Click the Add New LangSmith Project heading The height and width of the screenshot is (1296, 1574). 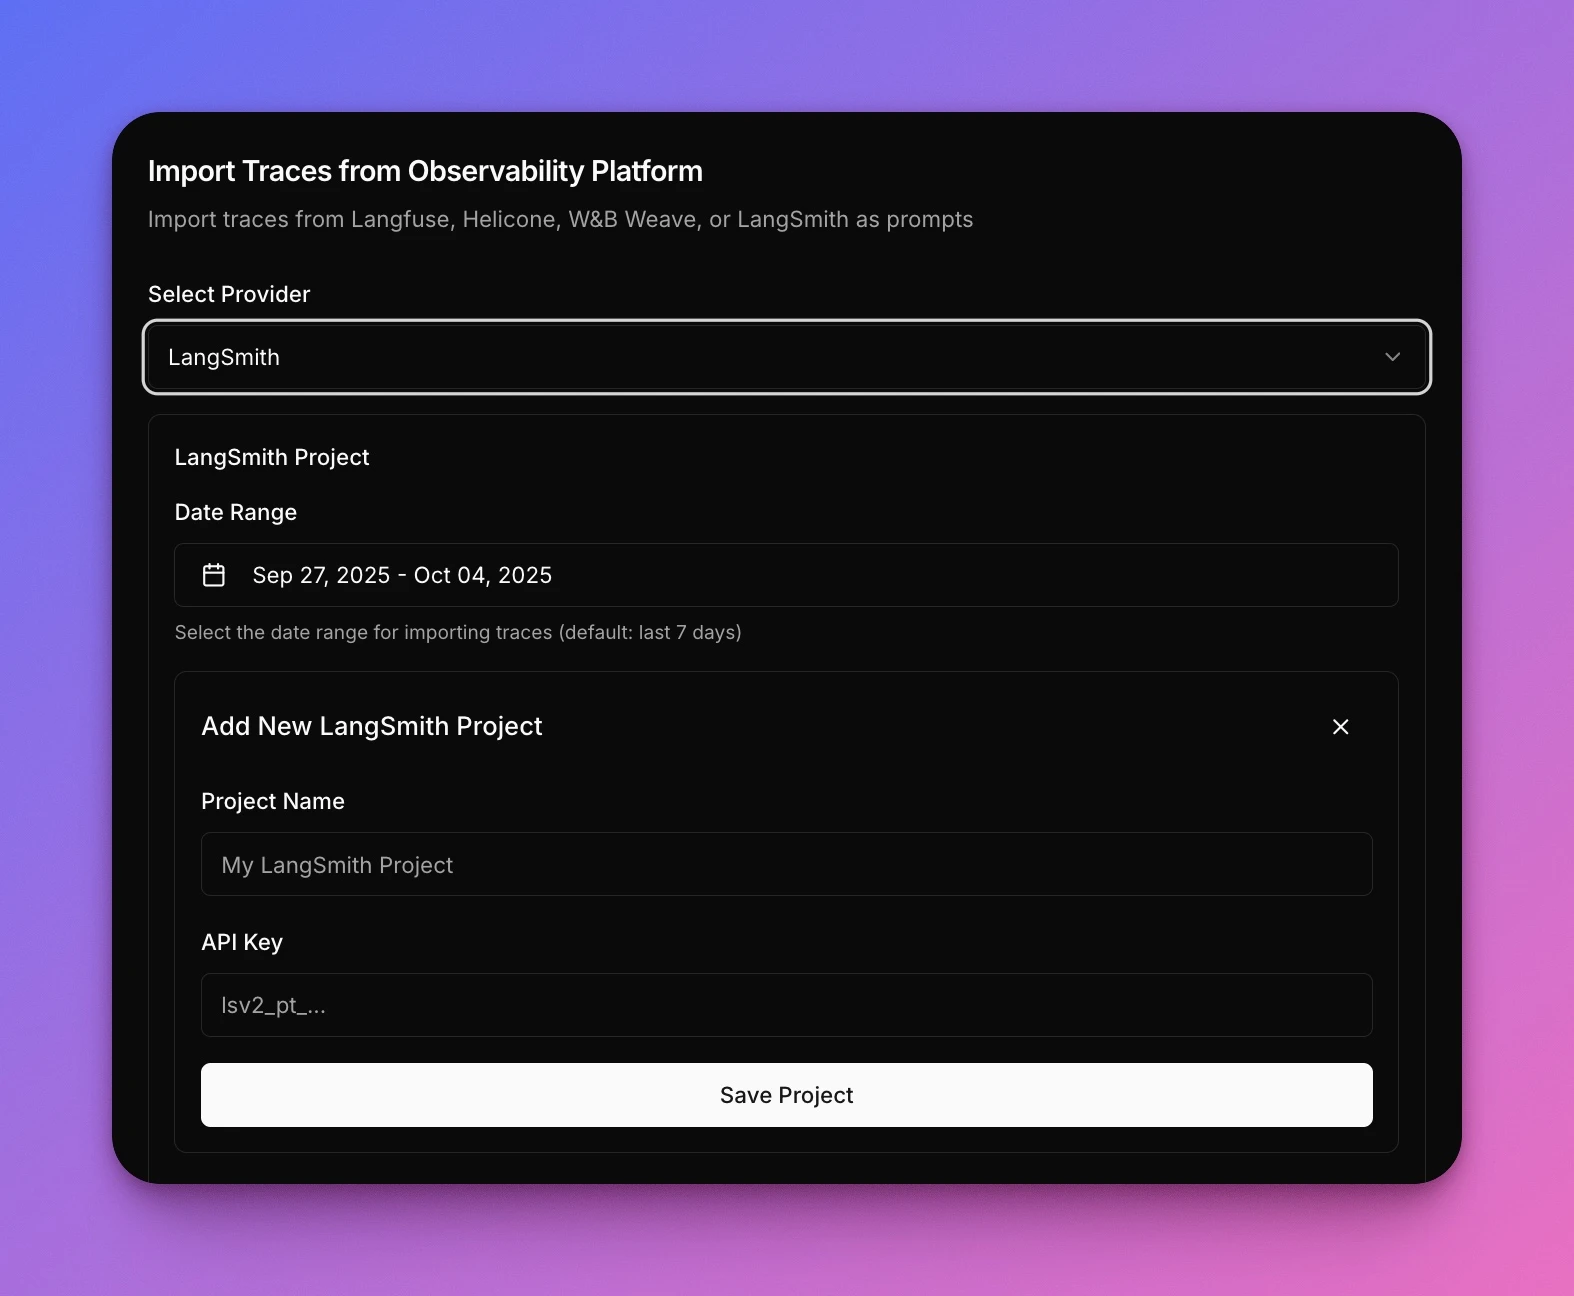(x=372, y=726)
